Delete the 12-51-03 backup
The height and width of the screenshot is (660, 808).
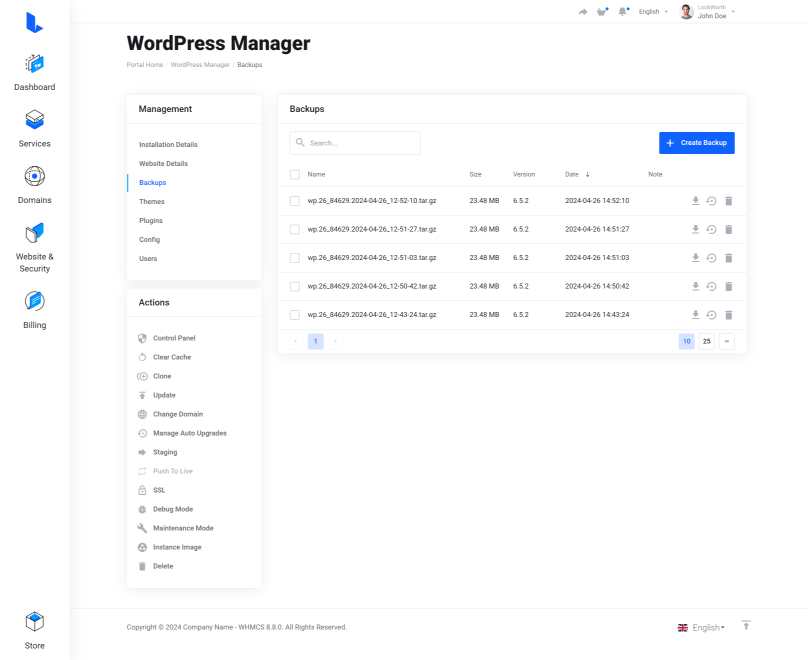pos(729,258)
